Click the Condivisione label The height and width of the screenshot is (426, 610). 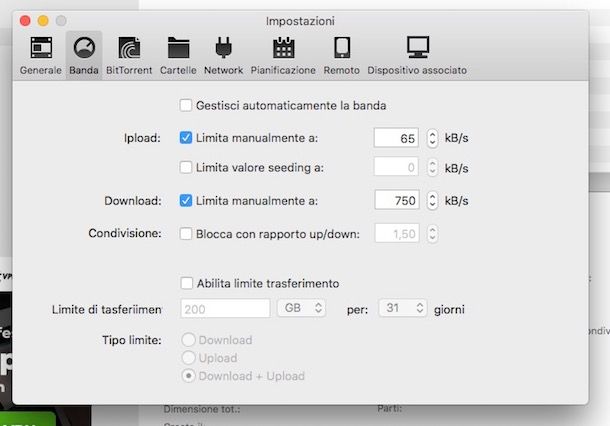(125, 233)
